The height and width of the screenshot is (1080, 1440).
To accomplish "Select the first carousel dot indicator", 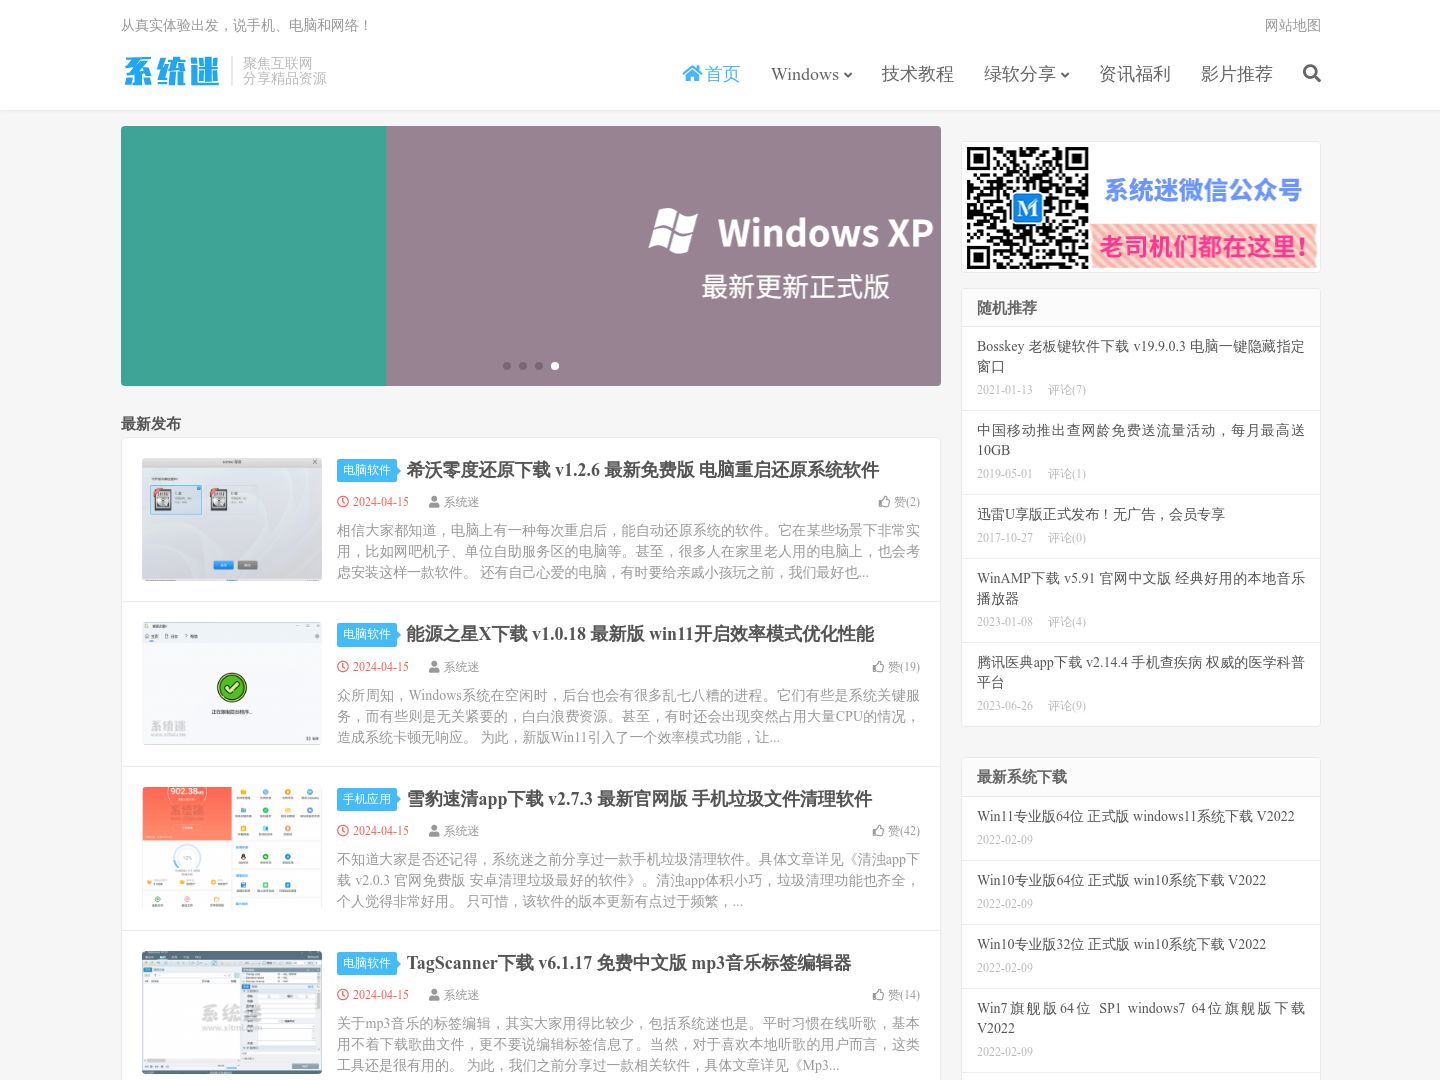I will (x=507, y=366).
